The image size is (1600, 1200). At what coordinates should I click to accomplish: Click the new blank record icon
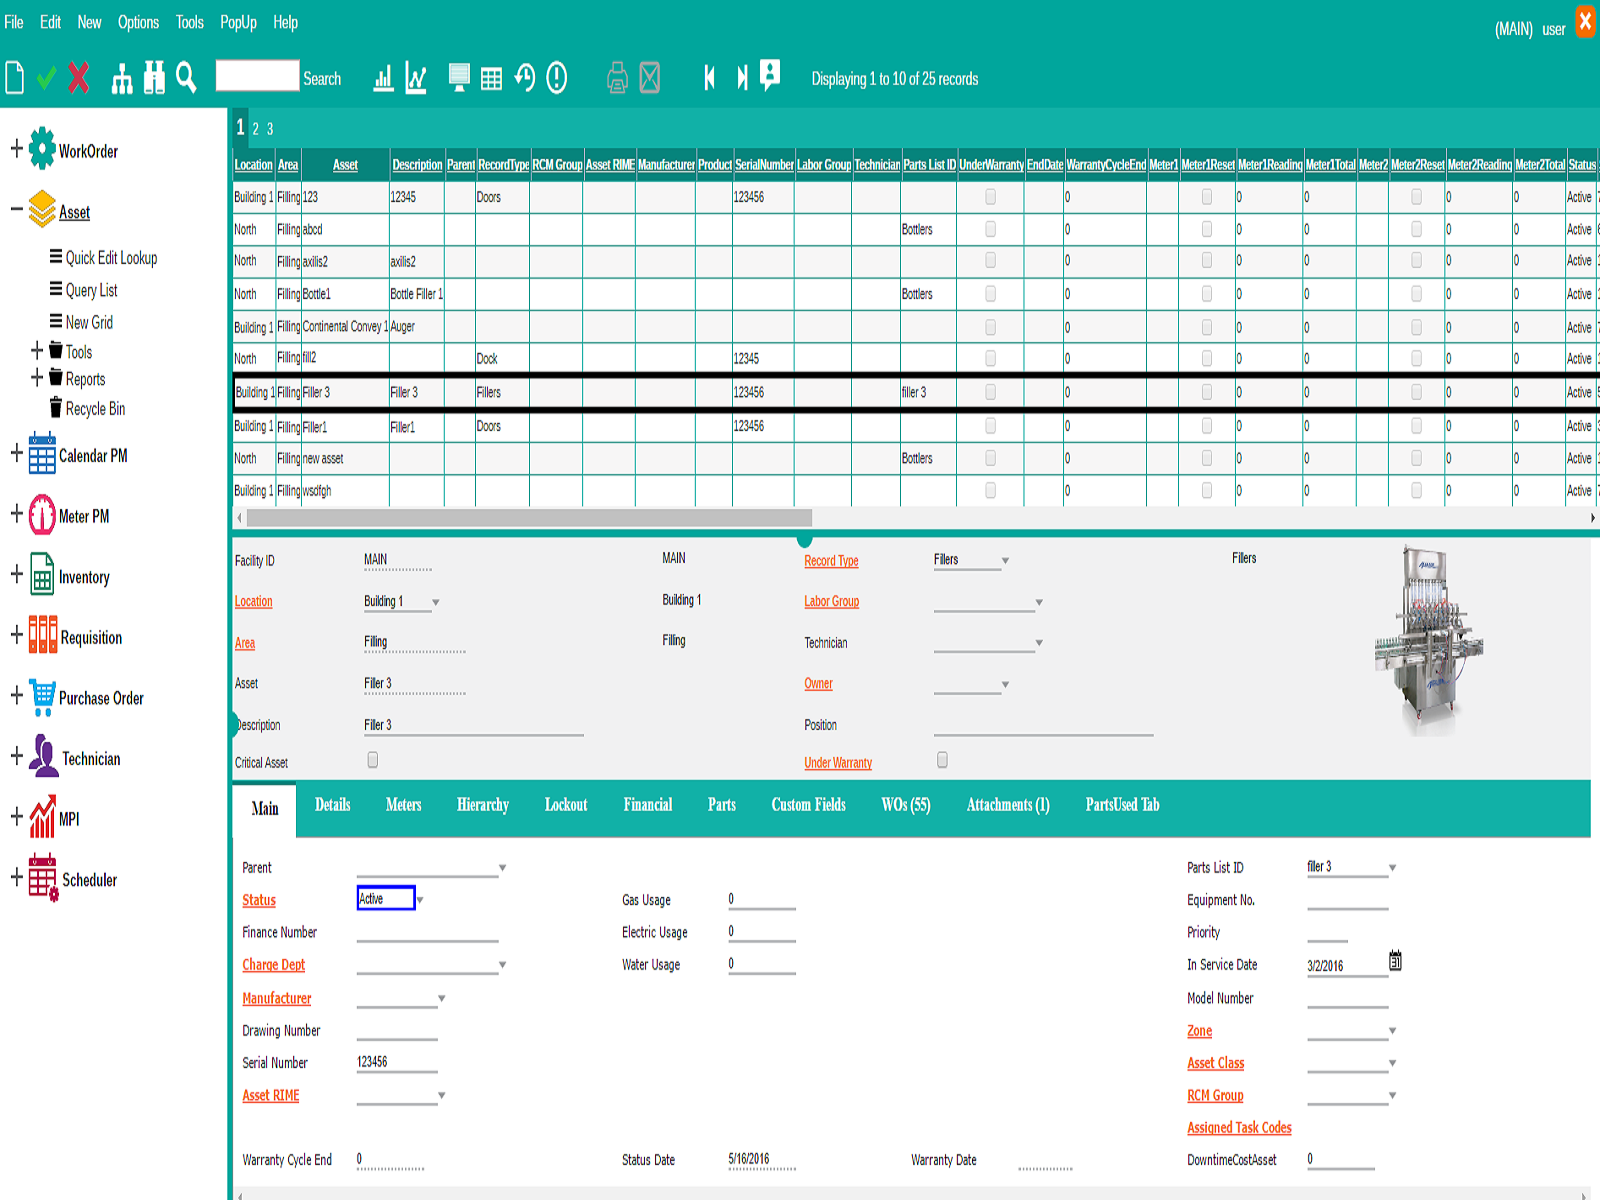tap(14, 77)
